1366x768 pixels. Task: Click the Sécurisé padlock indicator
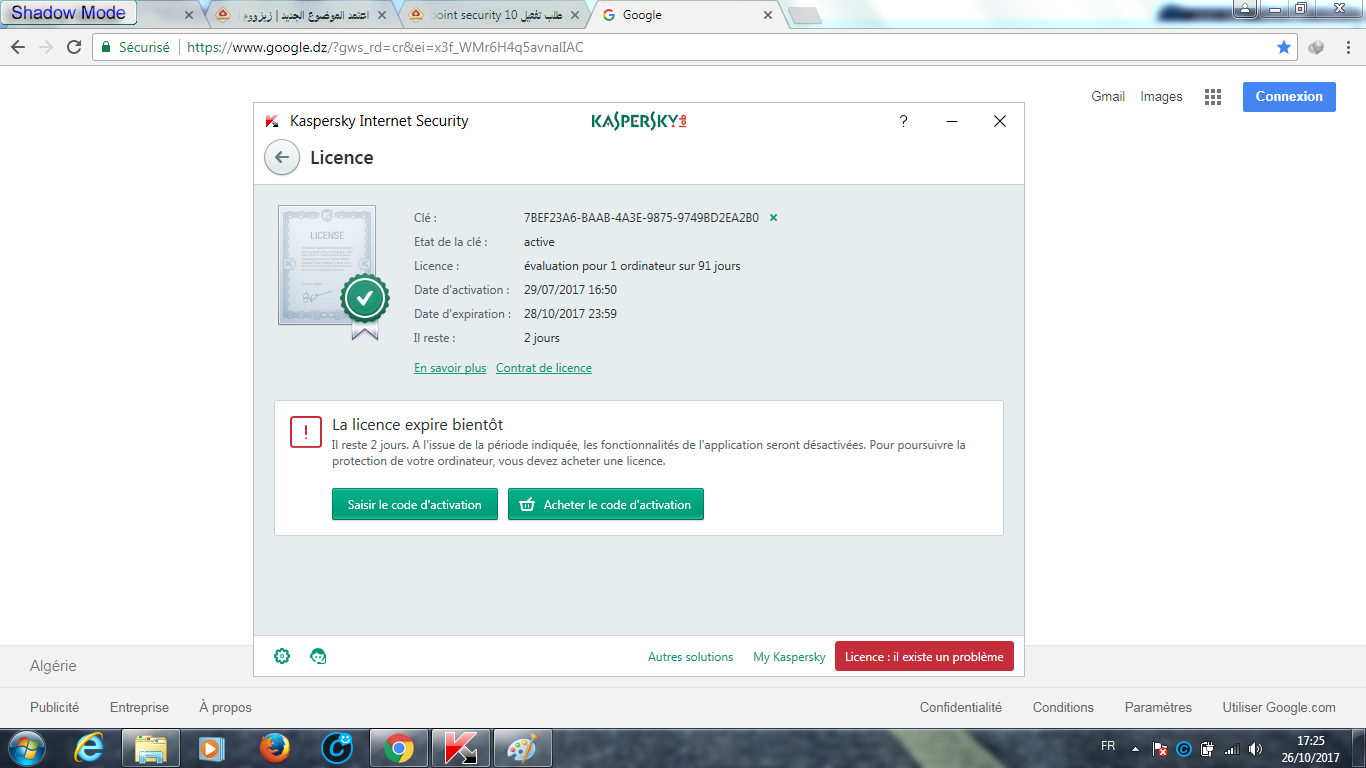point(135,47)
